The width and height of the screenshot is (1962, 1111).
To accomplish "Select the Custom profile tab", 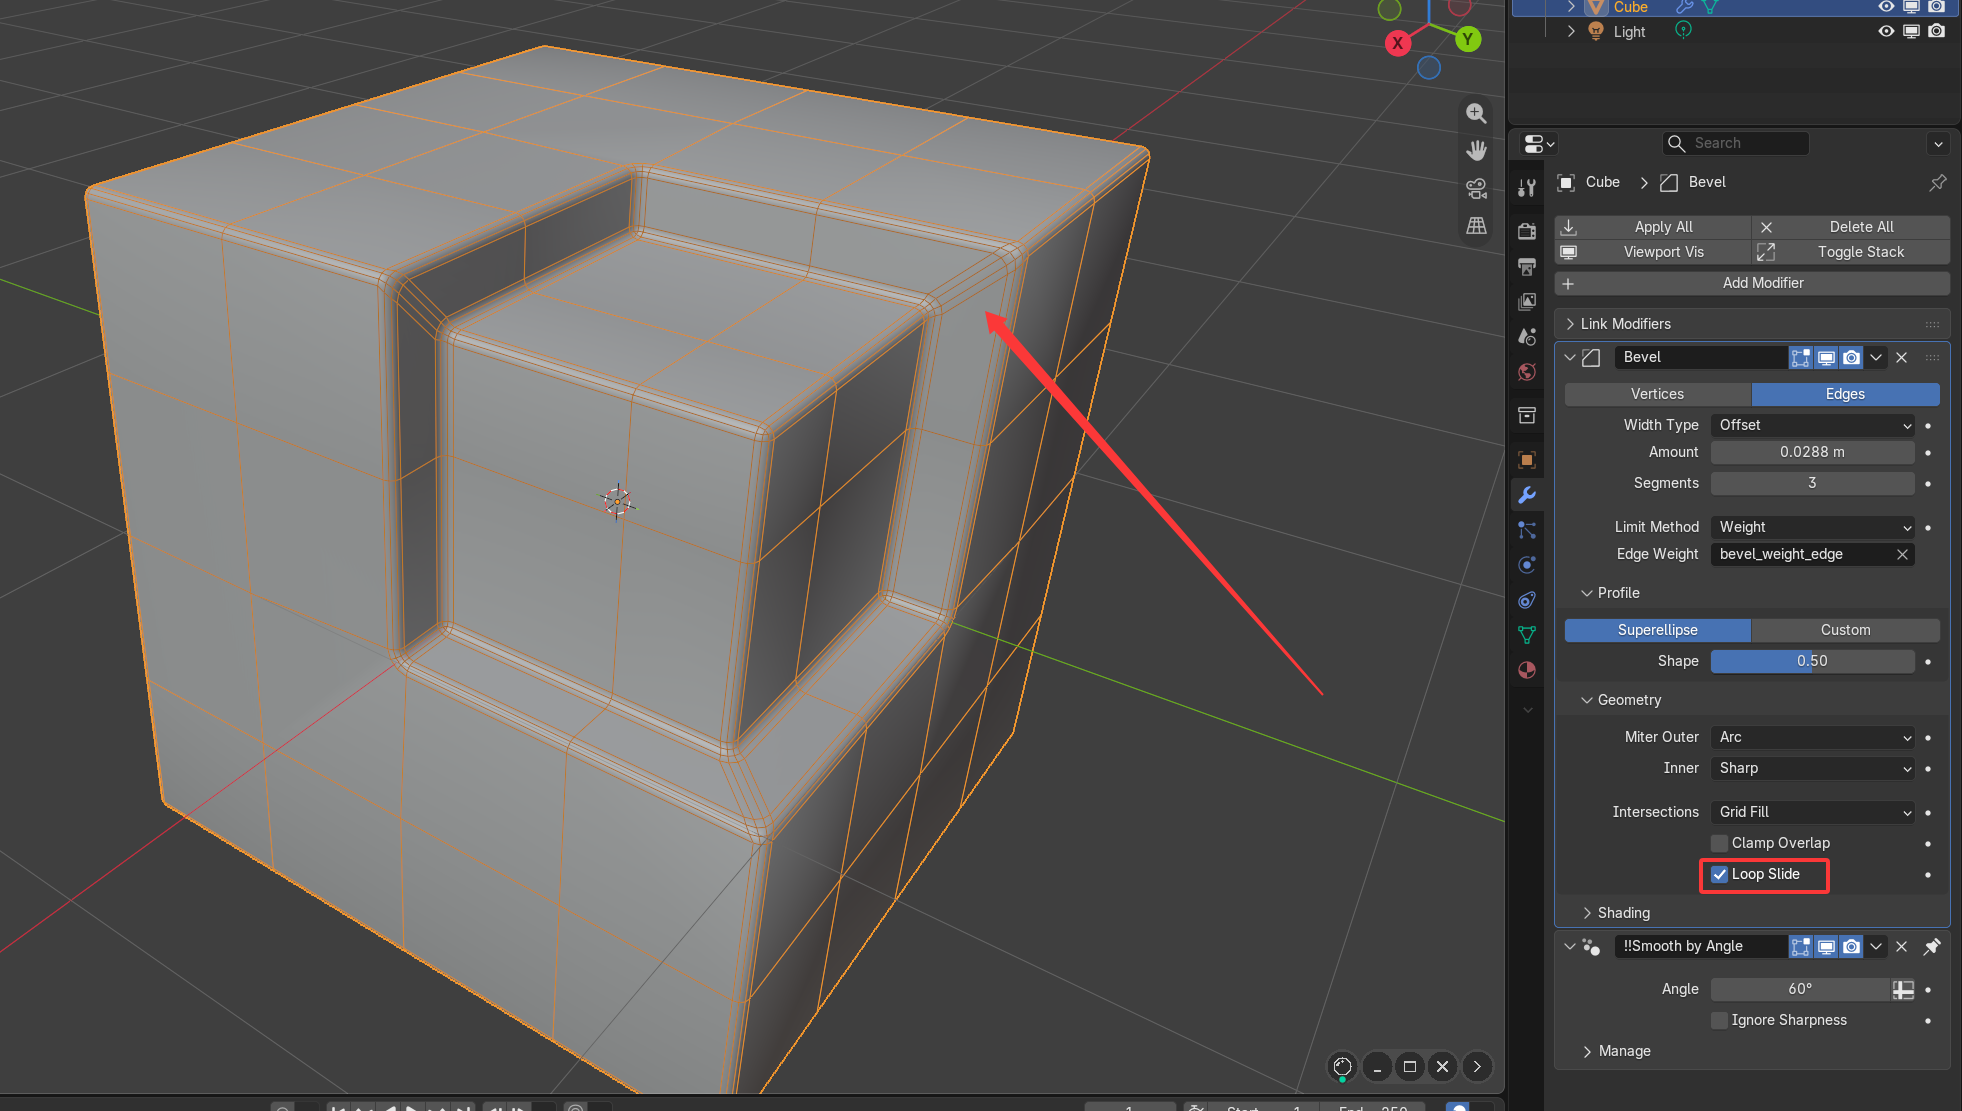I will pyautogui.click(x=1845, y=630).
